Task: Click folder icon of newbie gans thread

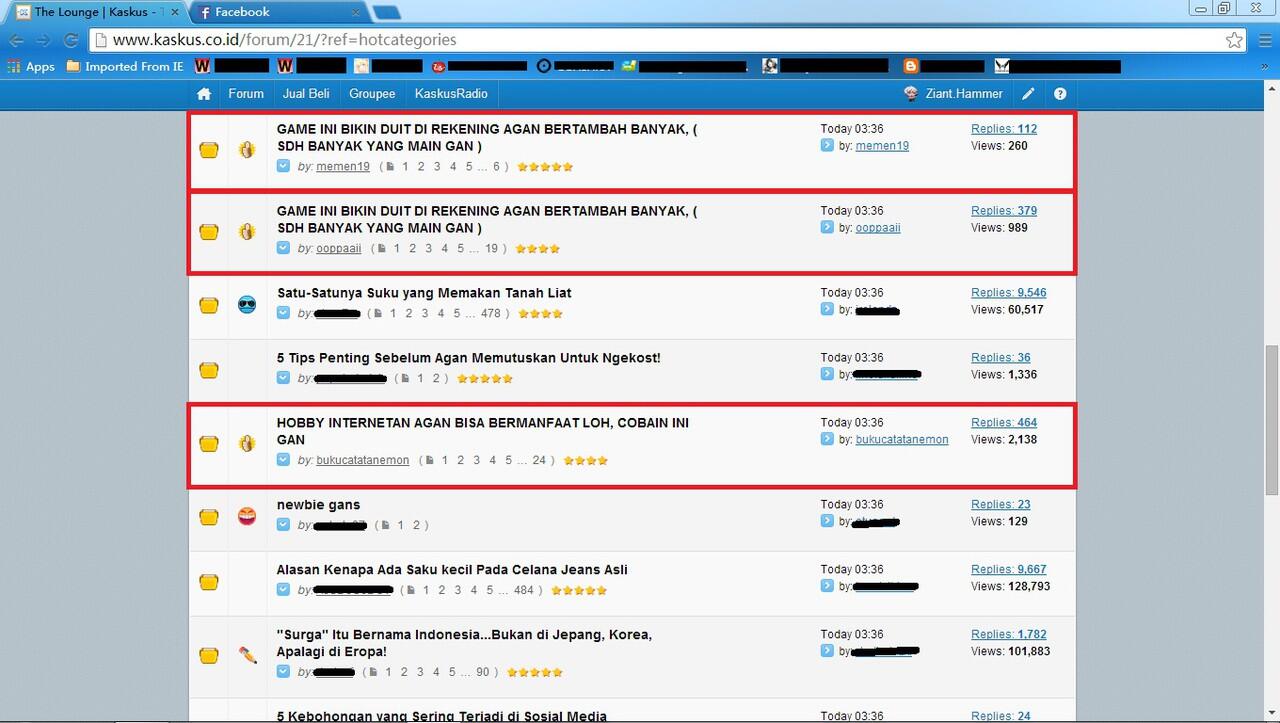Action: click(x=208, y=517)
